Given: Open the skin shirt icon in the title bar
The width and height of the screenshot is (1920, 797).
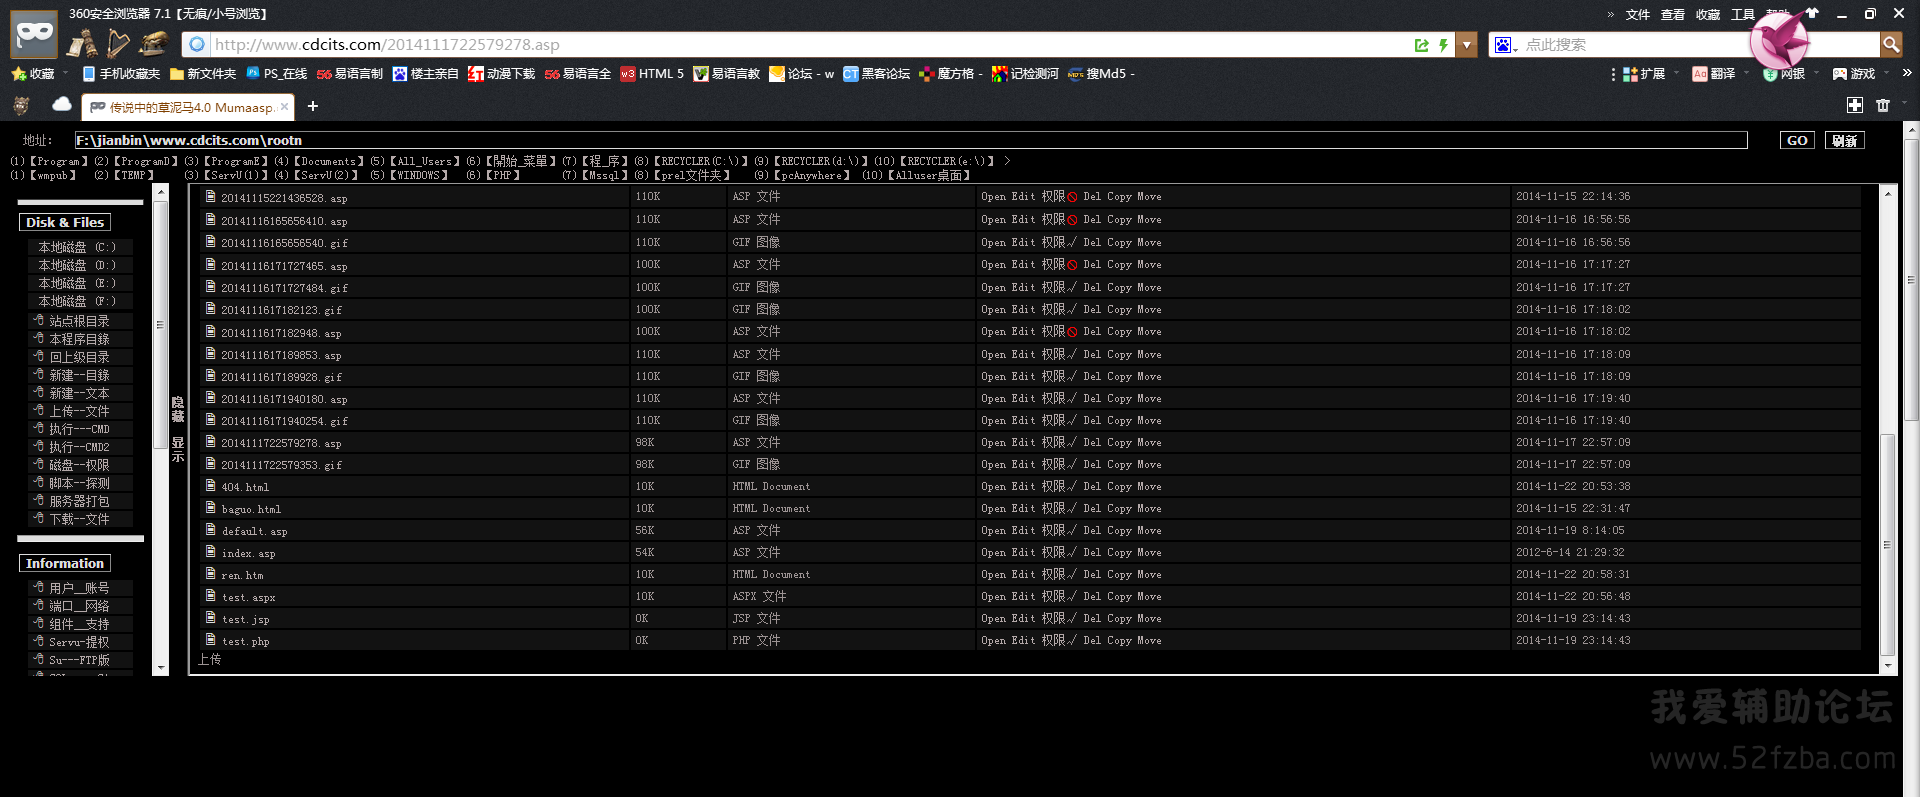Looking at the screenshot, I should (x=1812, y=13).
